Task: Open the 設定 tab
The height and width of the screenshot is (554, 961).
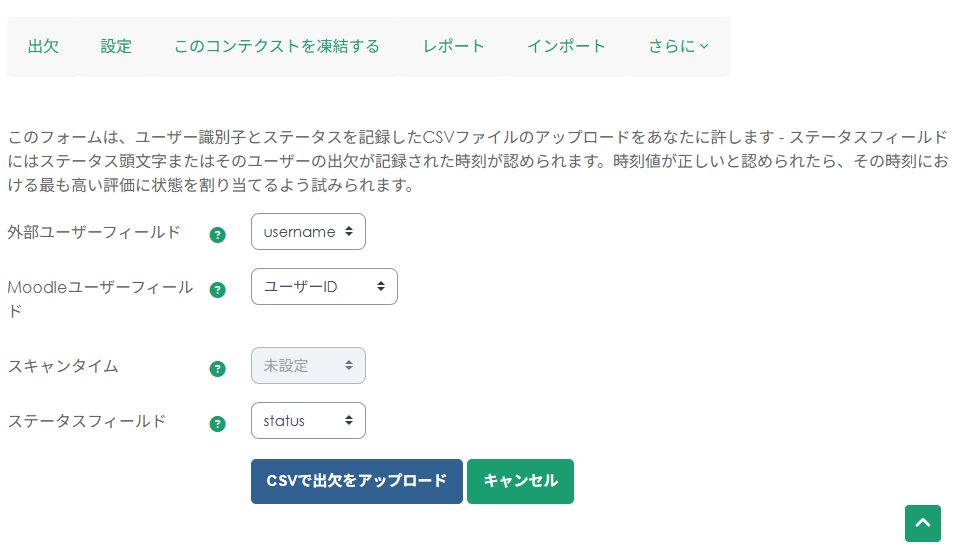Action: pyautogui.click(x=116, y=46)
